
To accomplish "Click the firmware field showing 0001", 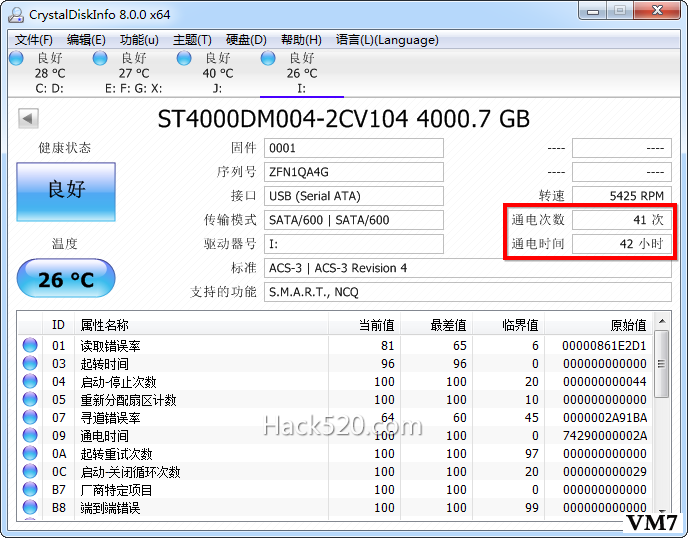I will tap(354, 148).
